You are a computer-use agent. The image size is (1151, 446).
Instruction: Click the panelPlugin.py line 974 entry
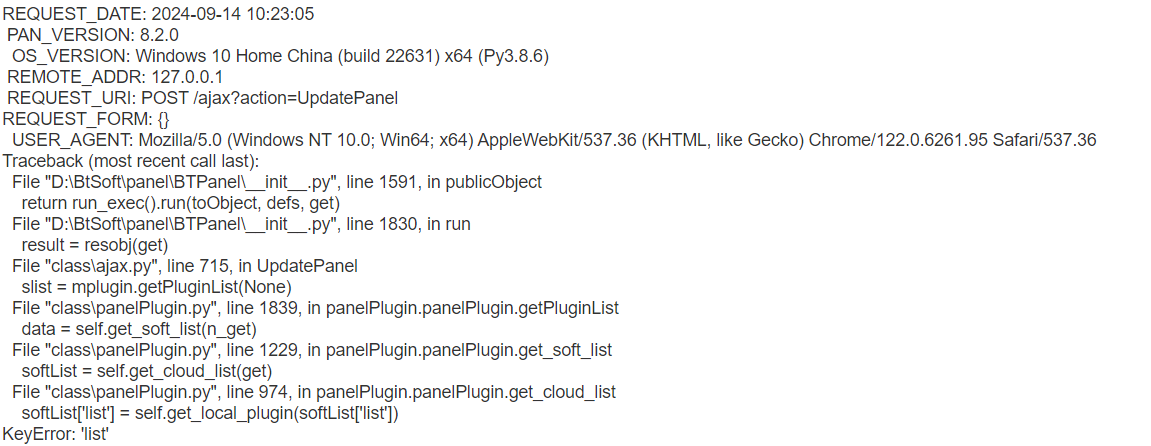point(314,392)
